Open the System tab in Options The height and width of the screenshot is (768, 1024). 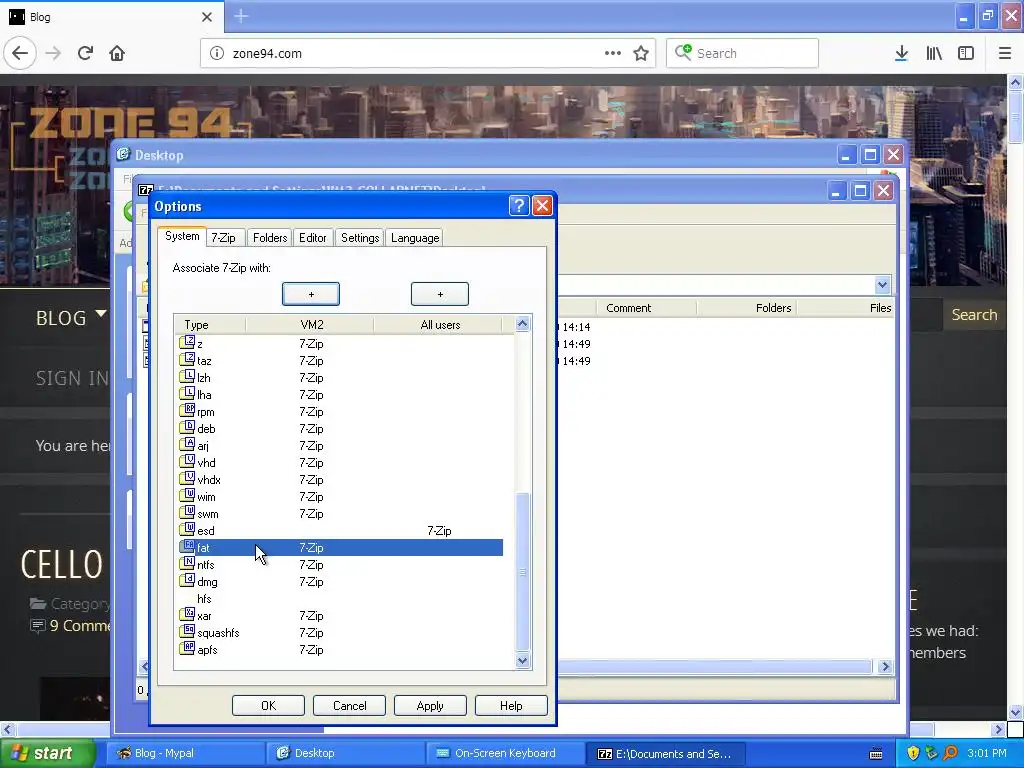[x=182, y=236]
